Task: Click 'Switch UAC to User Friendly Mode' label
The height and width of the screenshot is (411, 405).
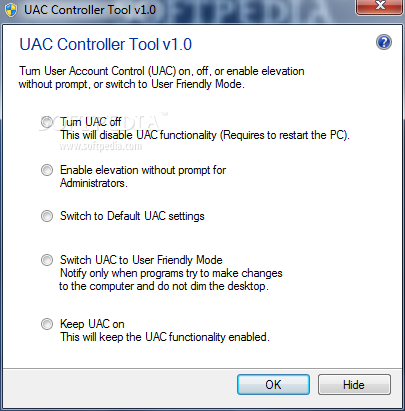Action: click(x=141, y=260)
